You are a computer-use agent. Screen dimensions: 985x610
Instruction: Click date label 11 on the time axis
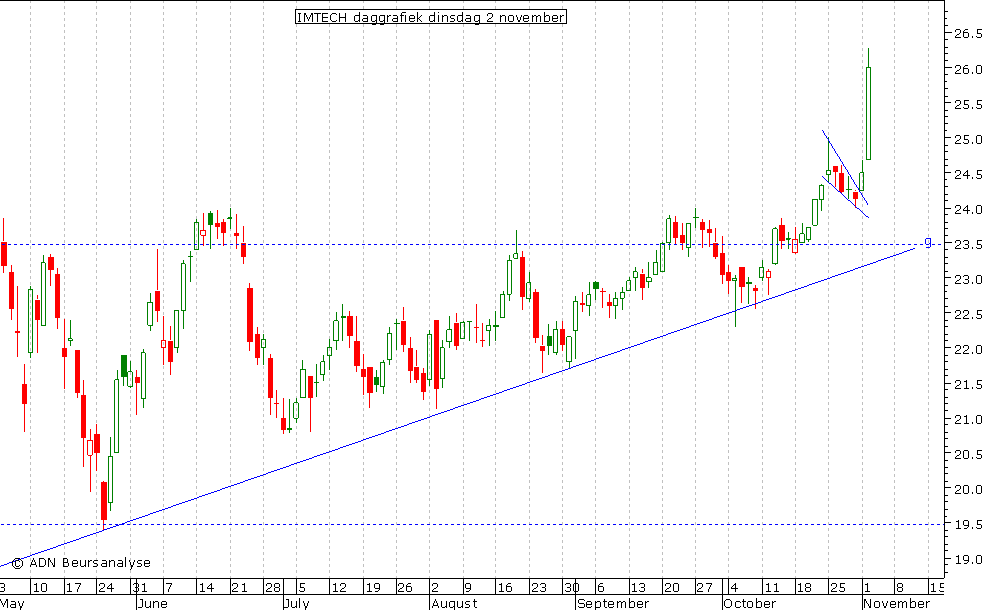(771, 588)
